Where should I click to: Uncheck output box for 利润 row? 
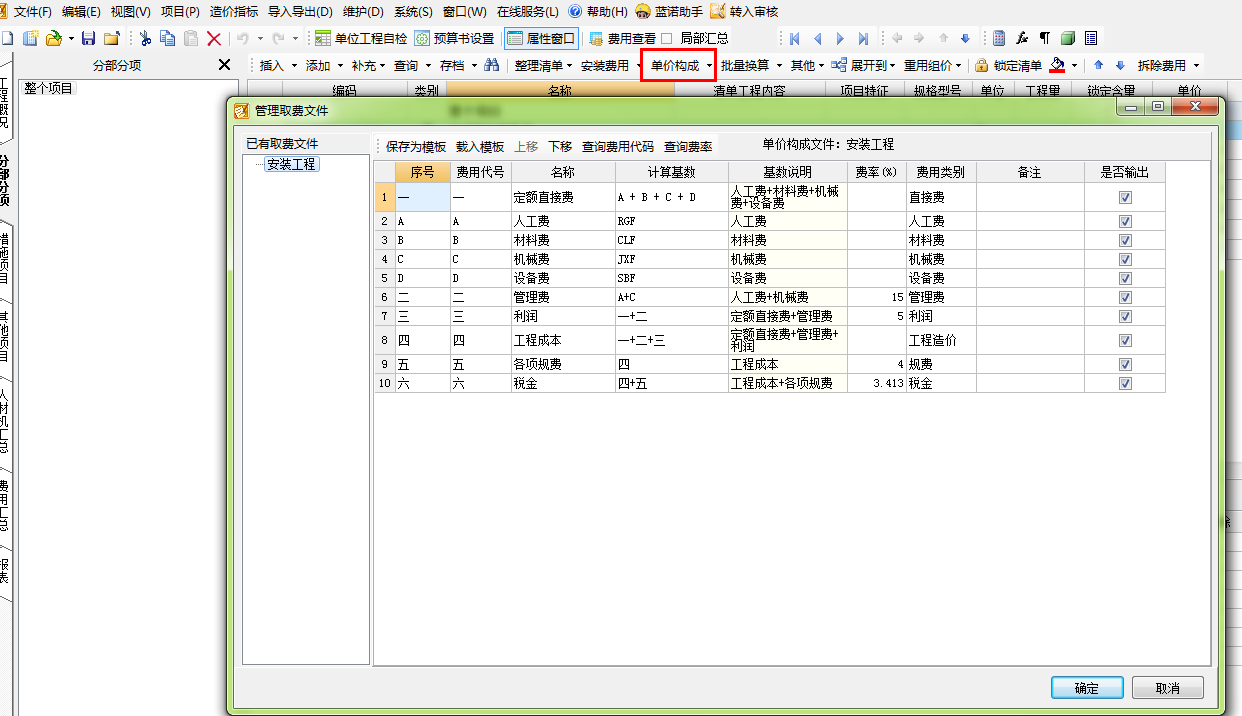(1125, 316)
